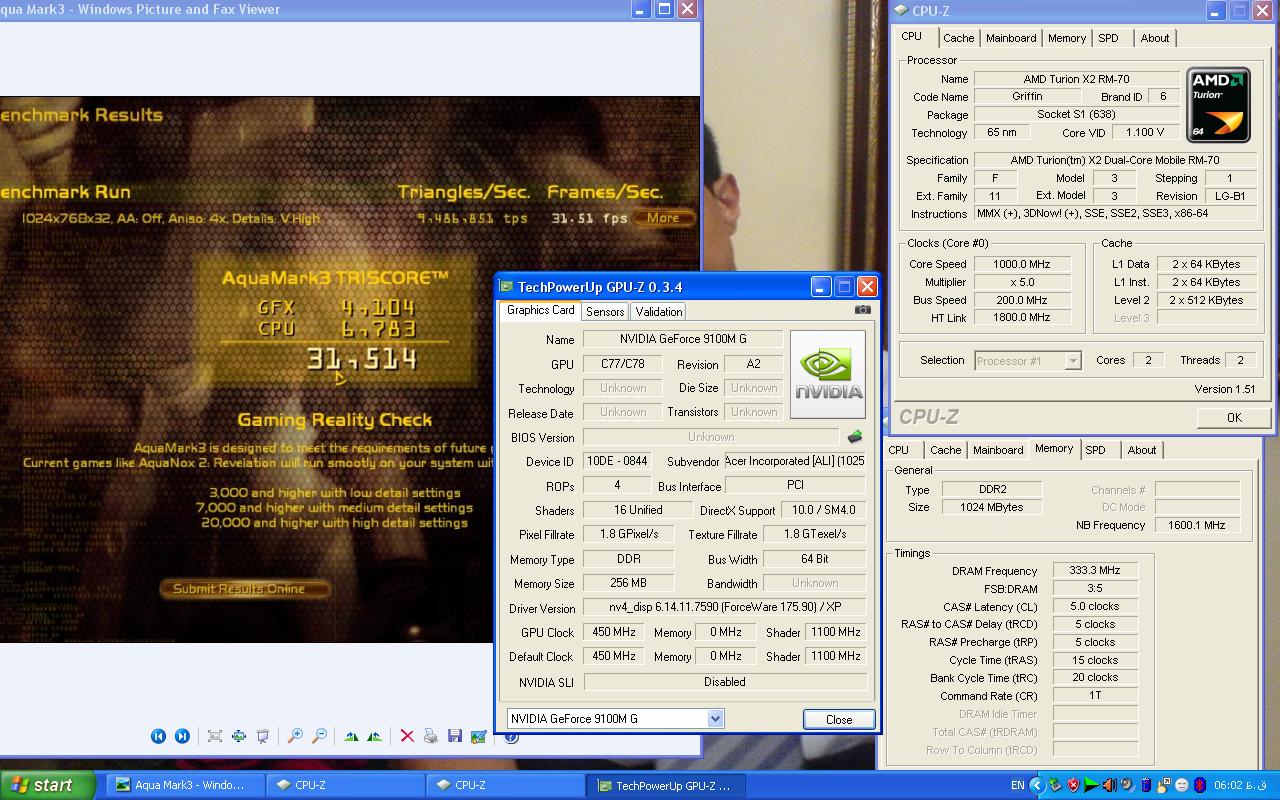Click the Core Speed 1000.0 MHz value
This screenshot has width=1280, height=800.
click(1021, 264)
